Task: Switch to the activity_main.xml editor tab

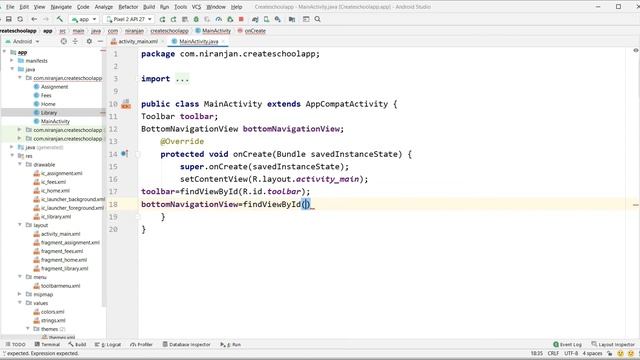Action: point(137,42)
